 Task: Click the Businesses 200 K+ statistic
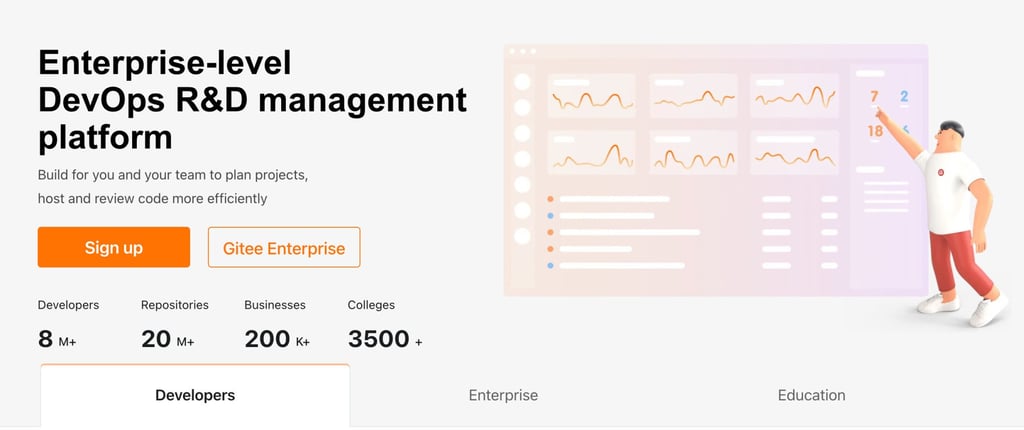pos(277,327)
